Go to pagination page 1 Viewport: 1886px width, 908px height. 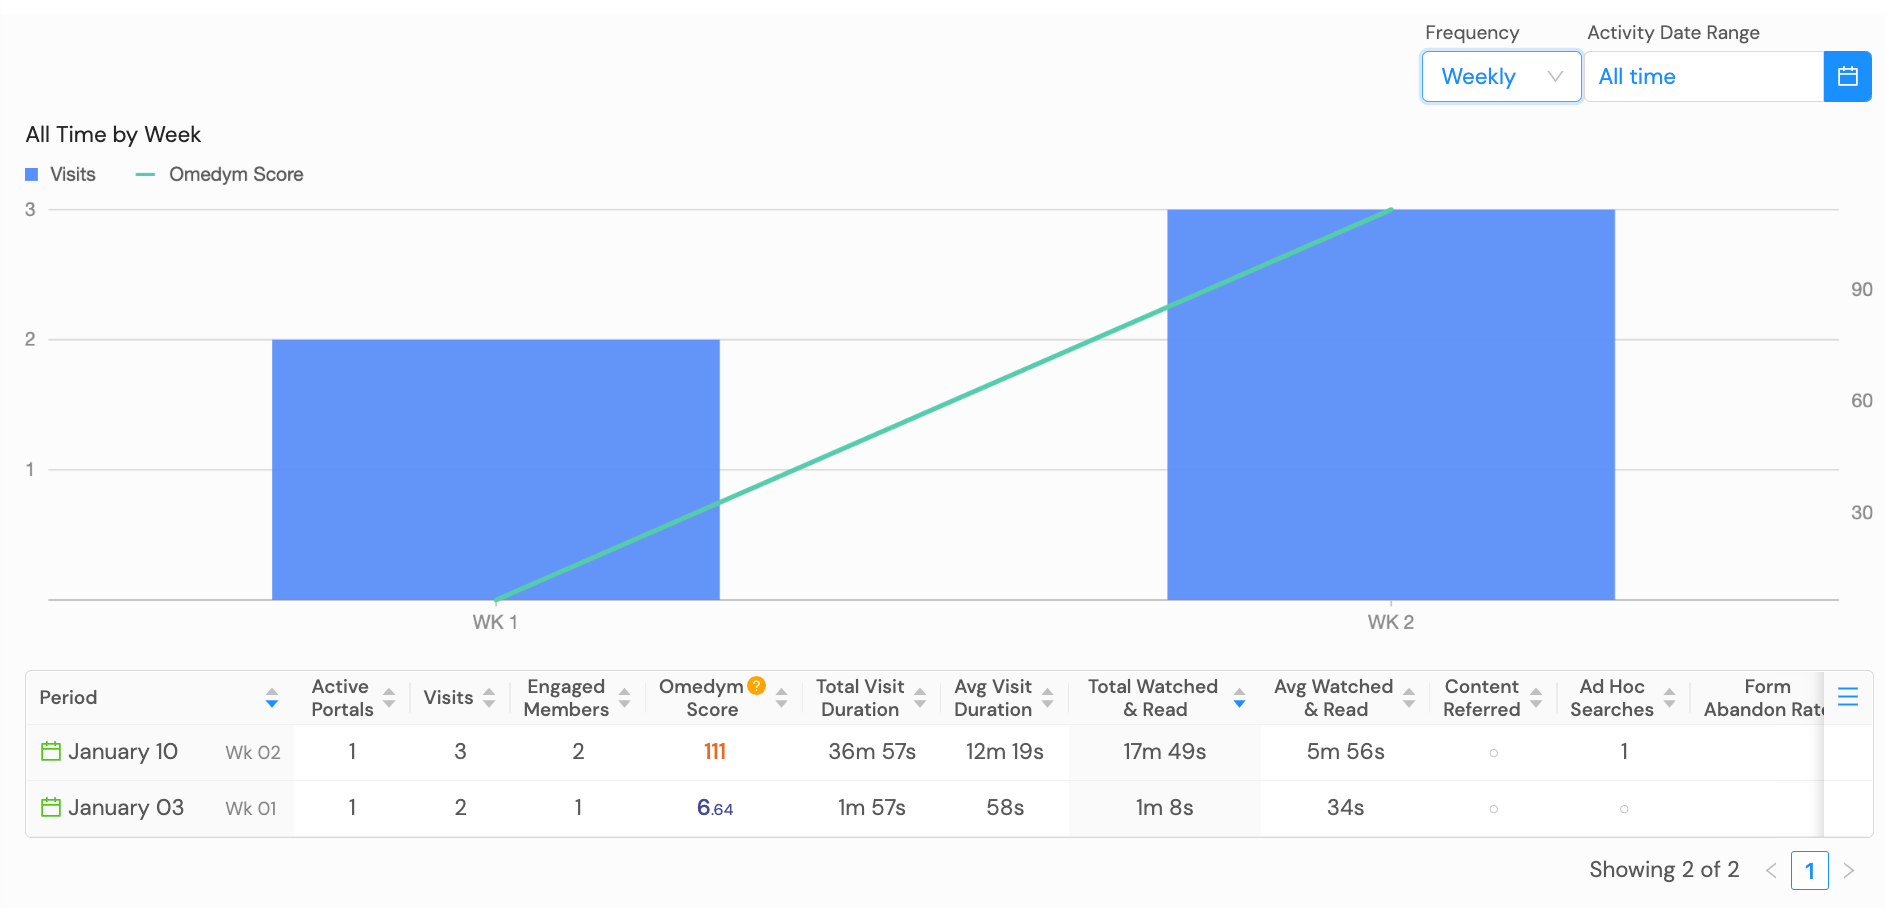click(1809, 871)
